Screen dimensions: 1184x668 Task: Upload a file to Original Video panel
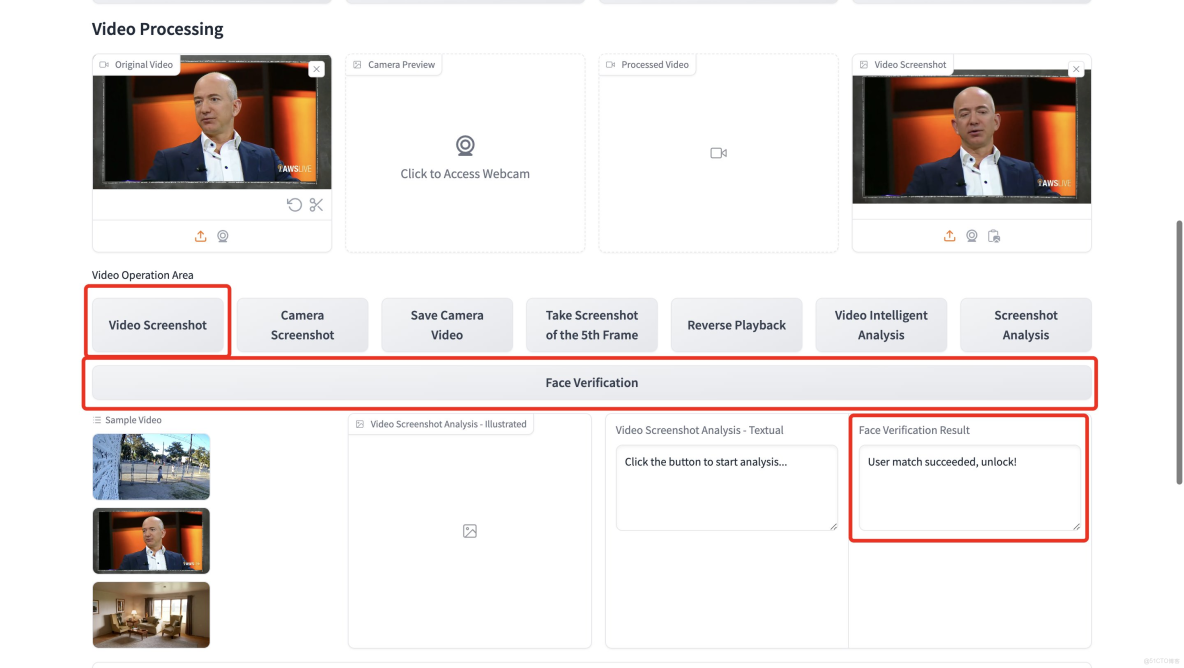(200, 235)
